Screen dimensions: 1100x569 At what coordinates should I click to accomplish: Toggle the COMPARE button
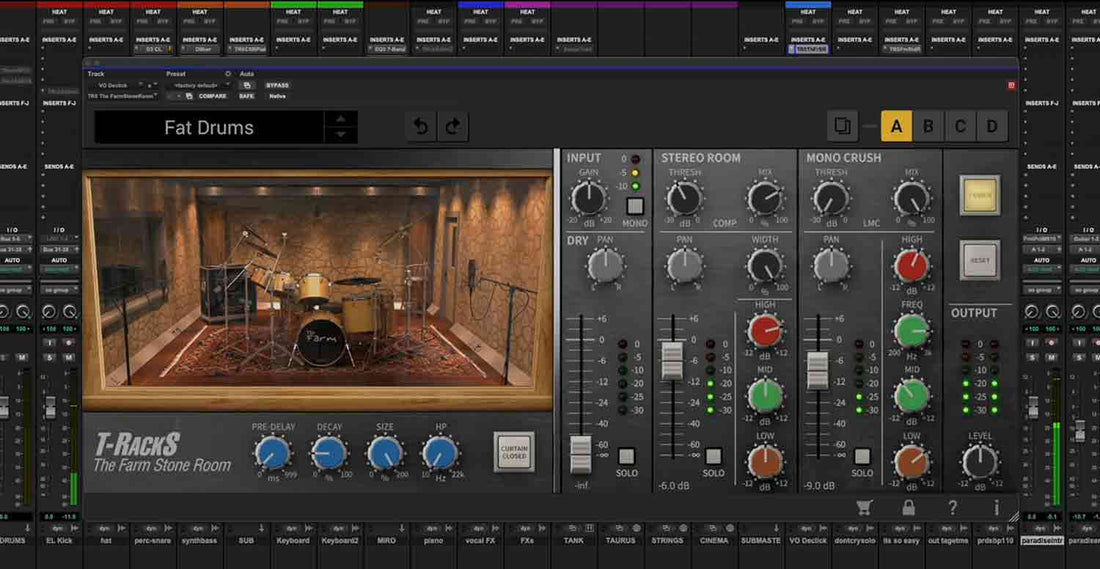(x=213, y=96)
